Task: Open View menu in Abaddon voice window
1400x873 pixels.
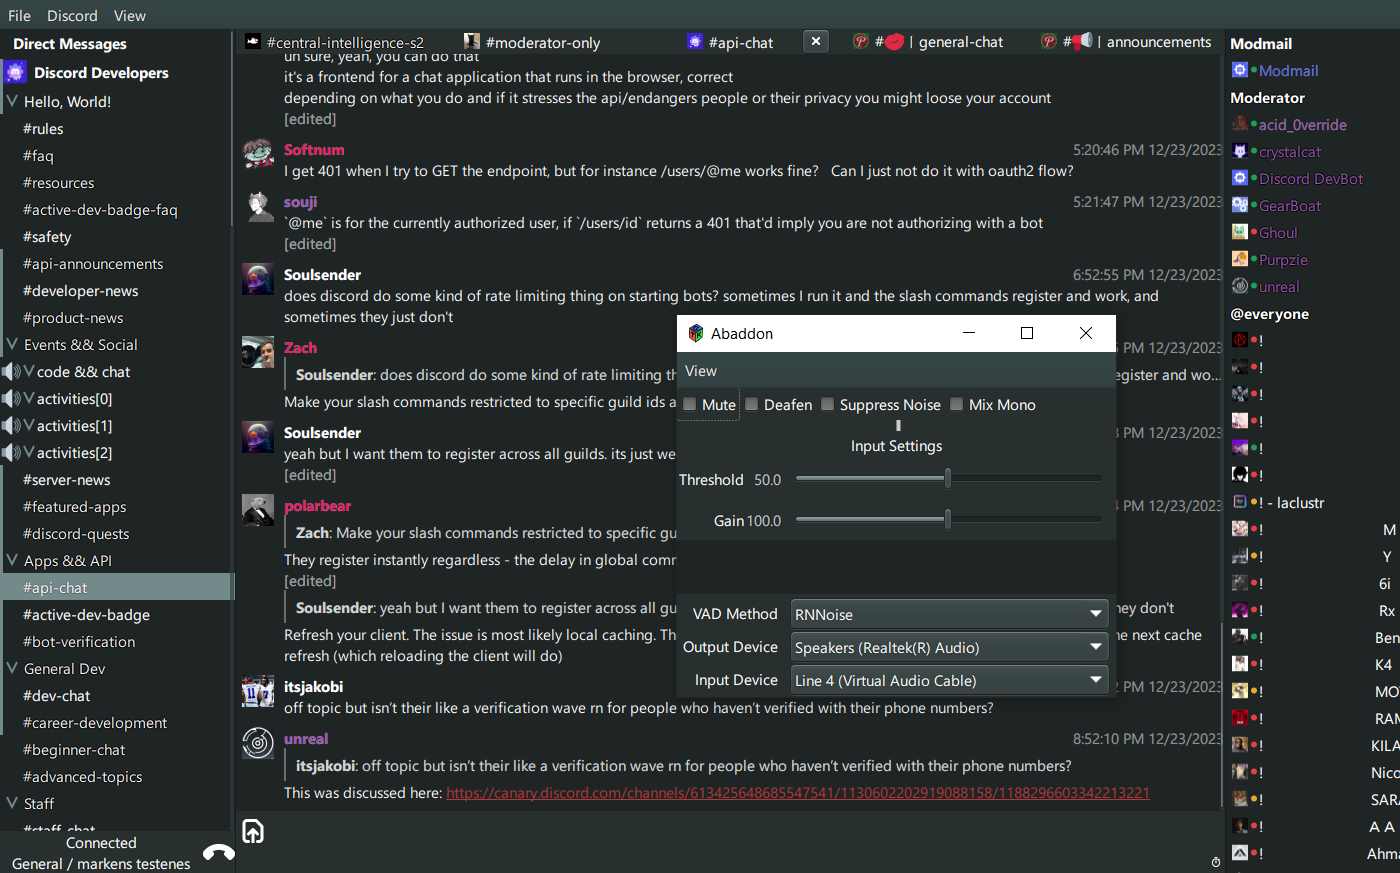Action: tap(701, 370)
